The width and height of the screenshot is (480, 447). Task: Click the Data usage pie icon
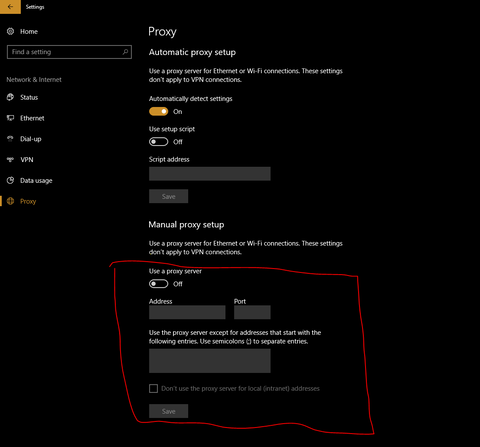point(11,180)
